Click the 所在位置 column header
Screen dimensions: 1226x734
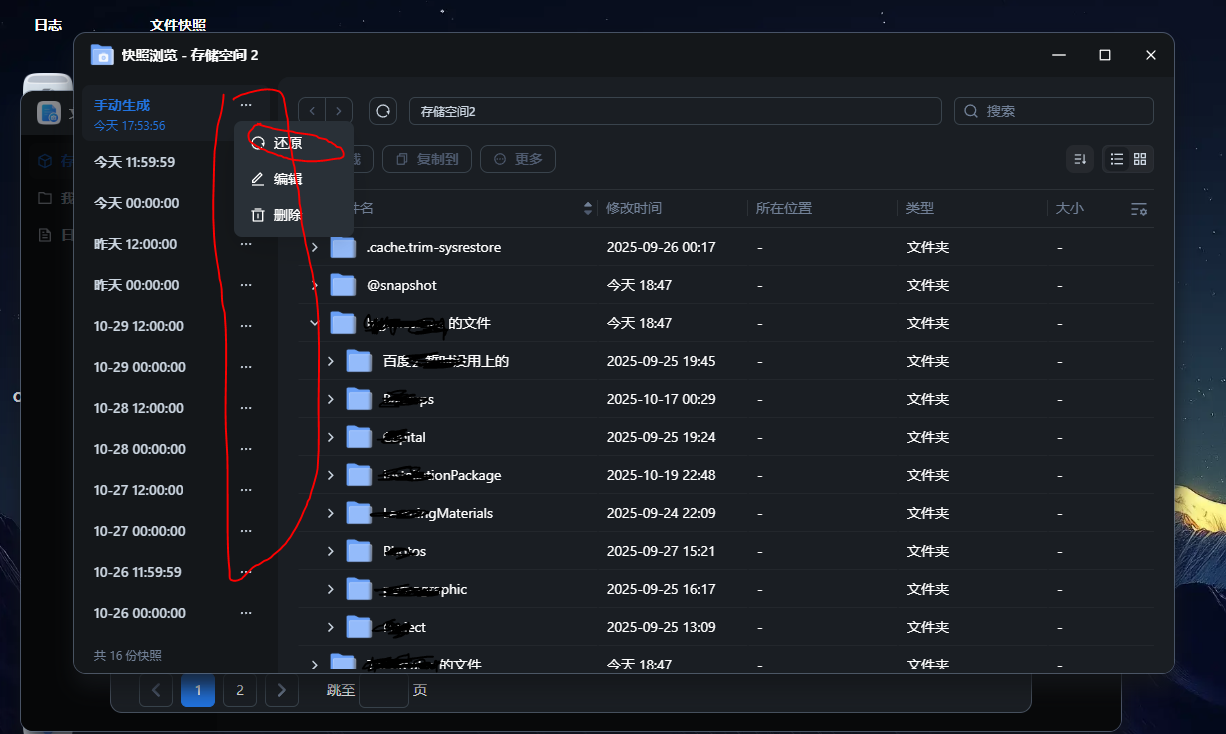click(784, 208)
